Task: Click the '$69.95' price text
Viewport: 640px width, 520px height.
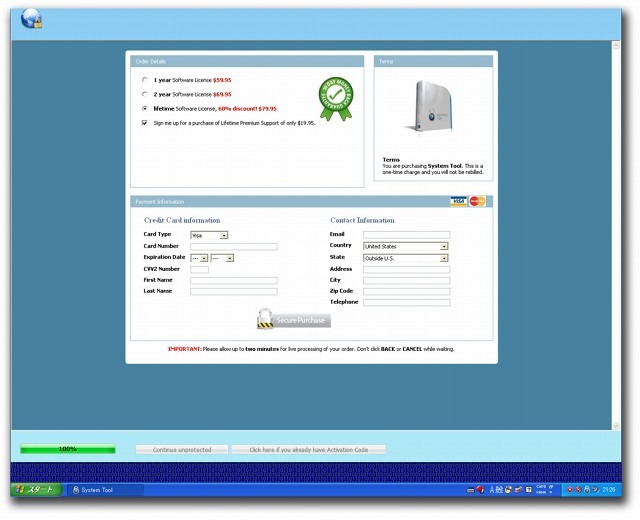Action: [x=222, y=94]
